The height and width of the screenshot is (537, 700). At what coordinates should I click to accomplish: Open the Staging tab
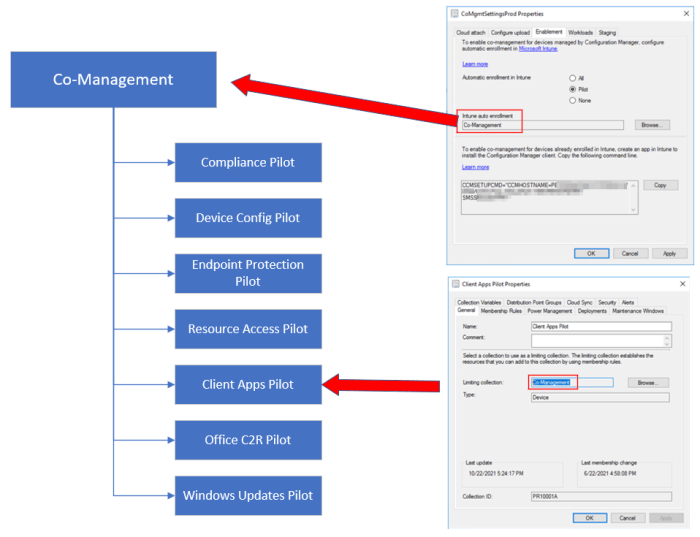point(607,32)
